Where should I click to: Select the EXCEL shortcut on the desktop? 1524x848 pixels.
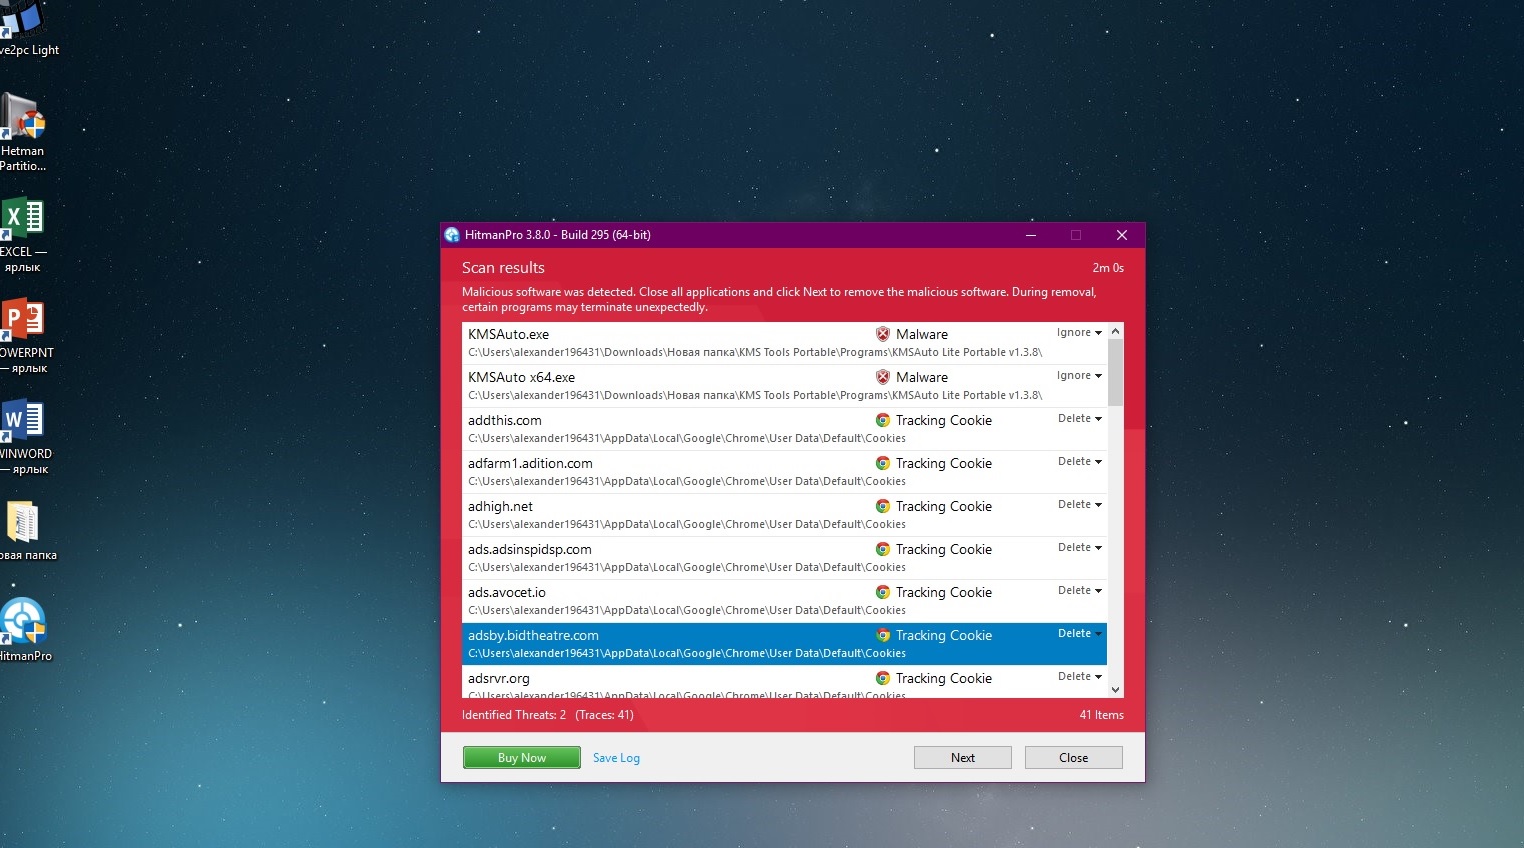point(23,236)
